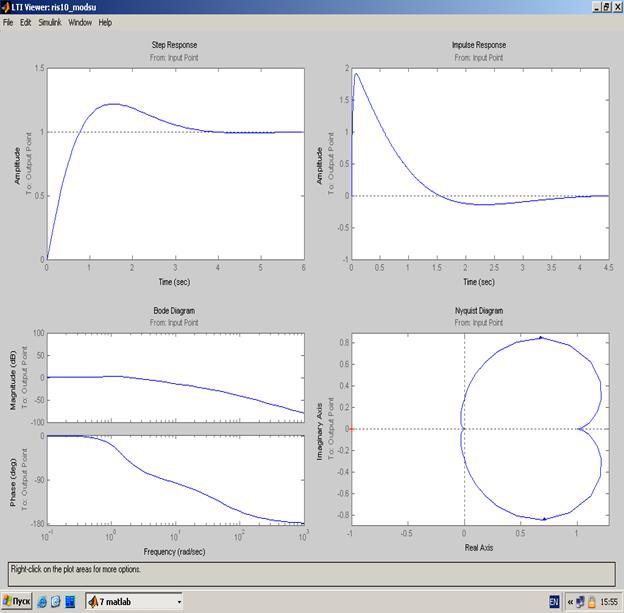This screenshot has width=624, height=613.
Task: Click the EN language indicator
Action: [x=554, y=602]
